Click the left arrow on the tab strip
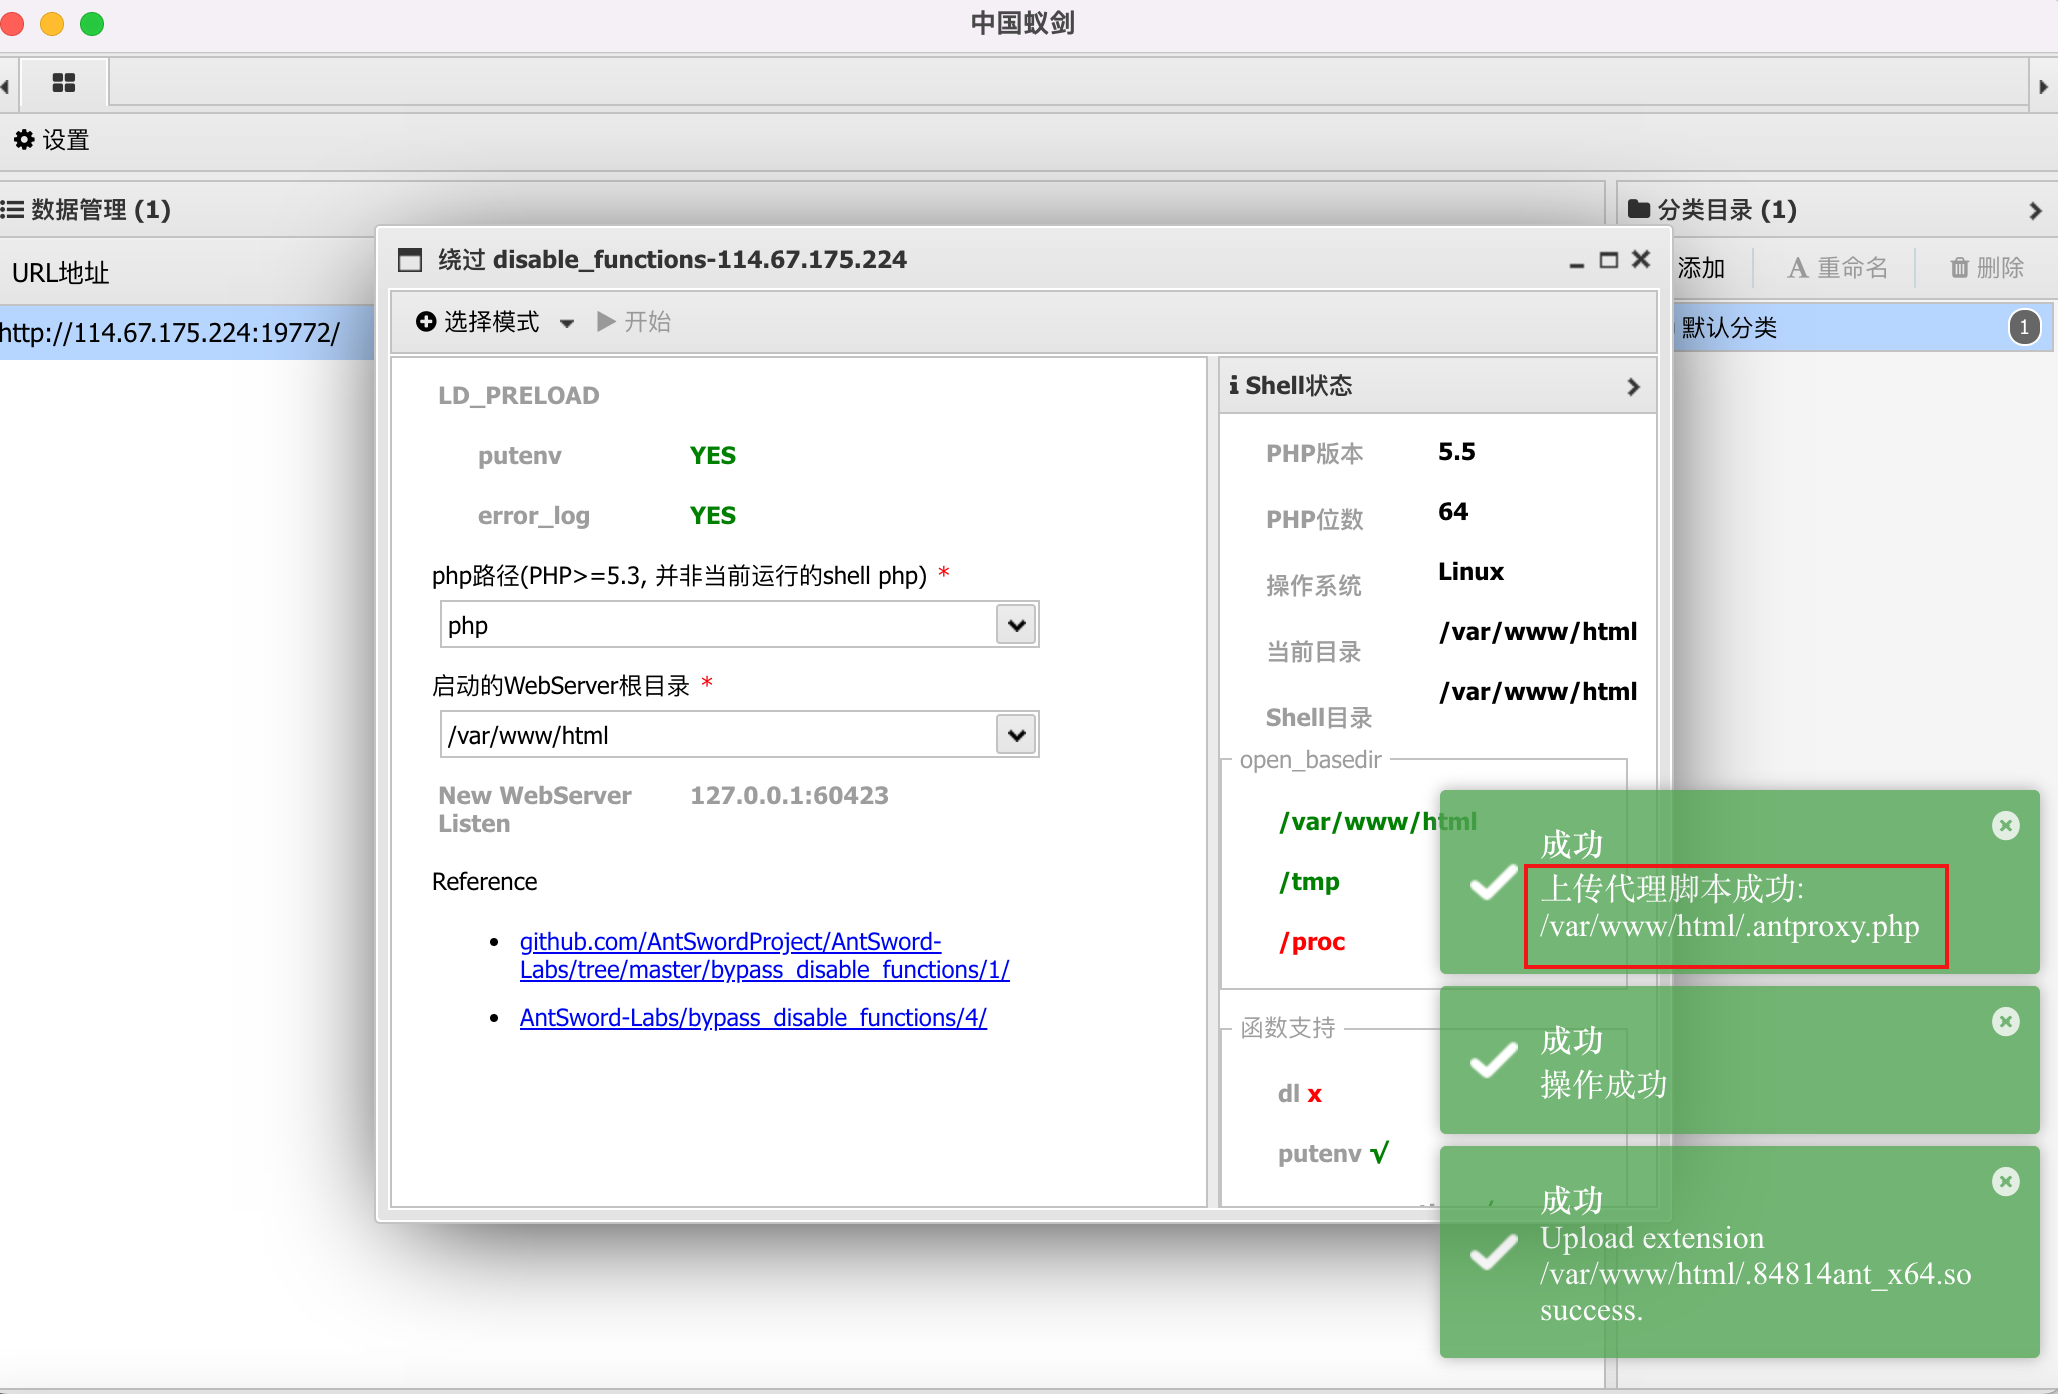2058x1394 pixels. pos(6,84)
